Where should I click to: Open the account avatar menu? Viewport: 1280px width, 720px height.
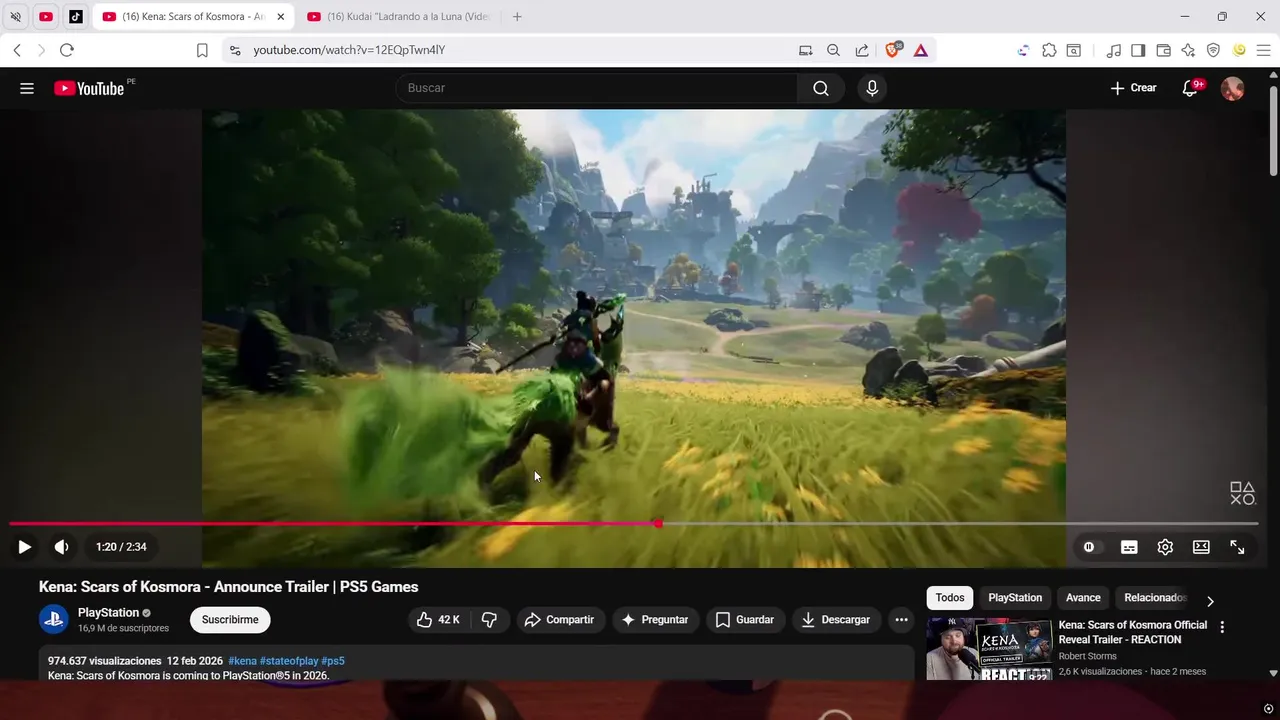1233,88
